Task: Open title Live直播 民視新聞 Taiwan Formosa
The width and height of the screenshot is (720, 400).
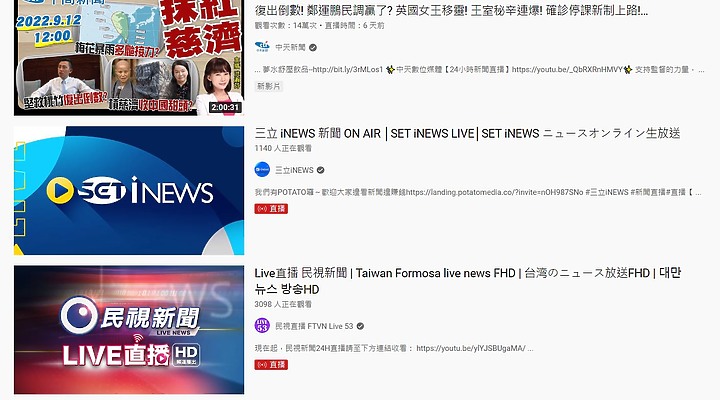Action: point(468,281)
